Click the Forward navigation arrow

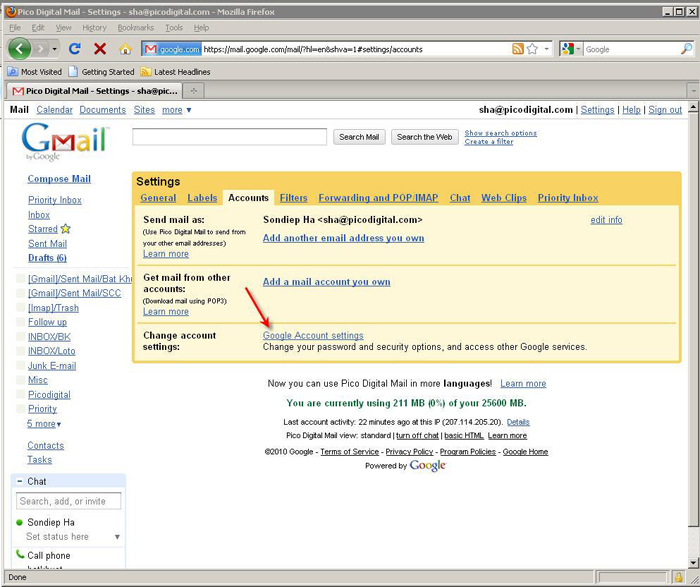click(41, 49)
